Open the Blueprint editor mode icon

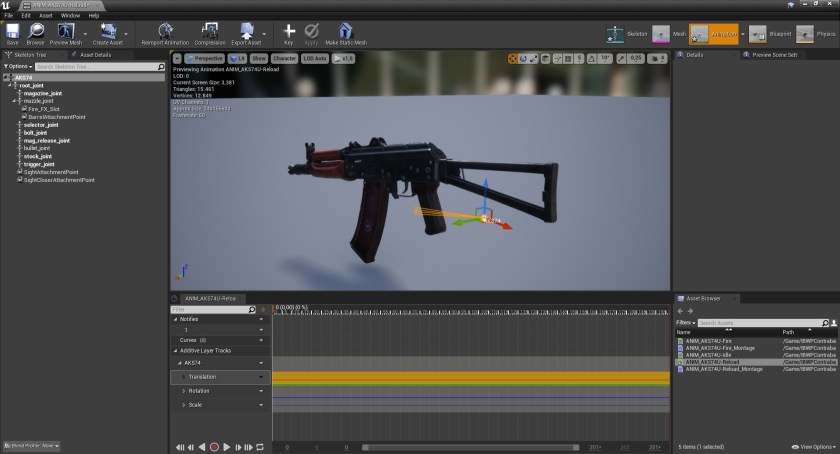click(758, 34)
